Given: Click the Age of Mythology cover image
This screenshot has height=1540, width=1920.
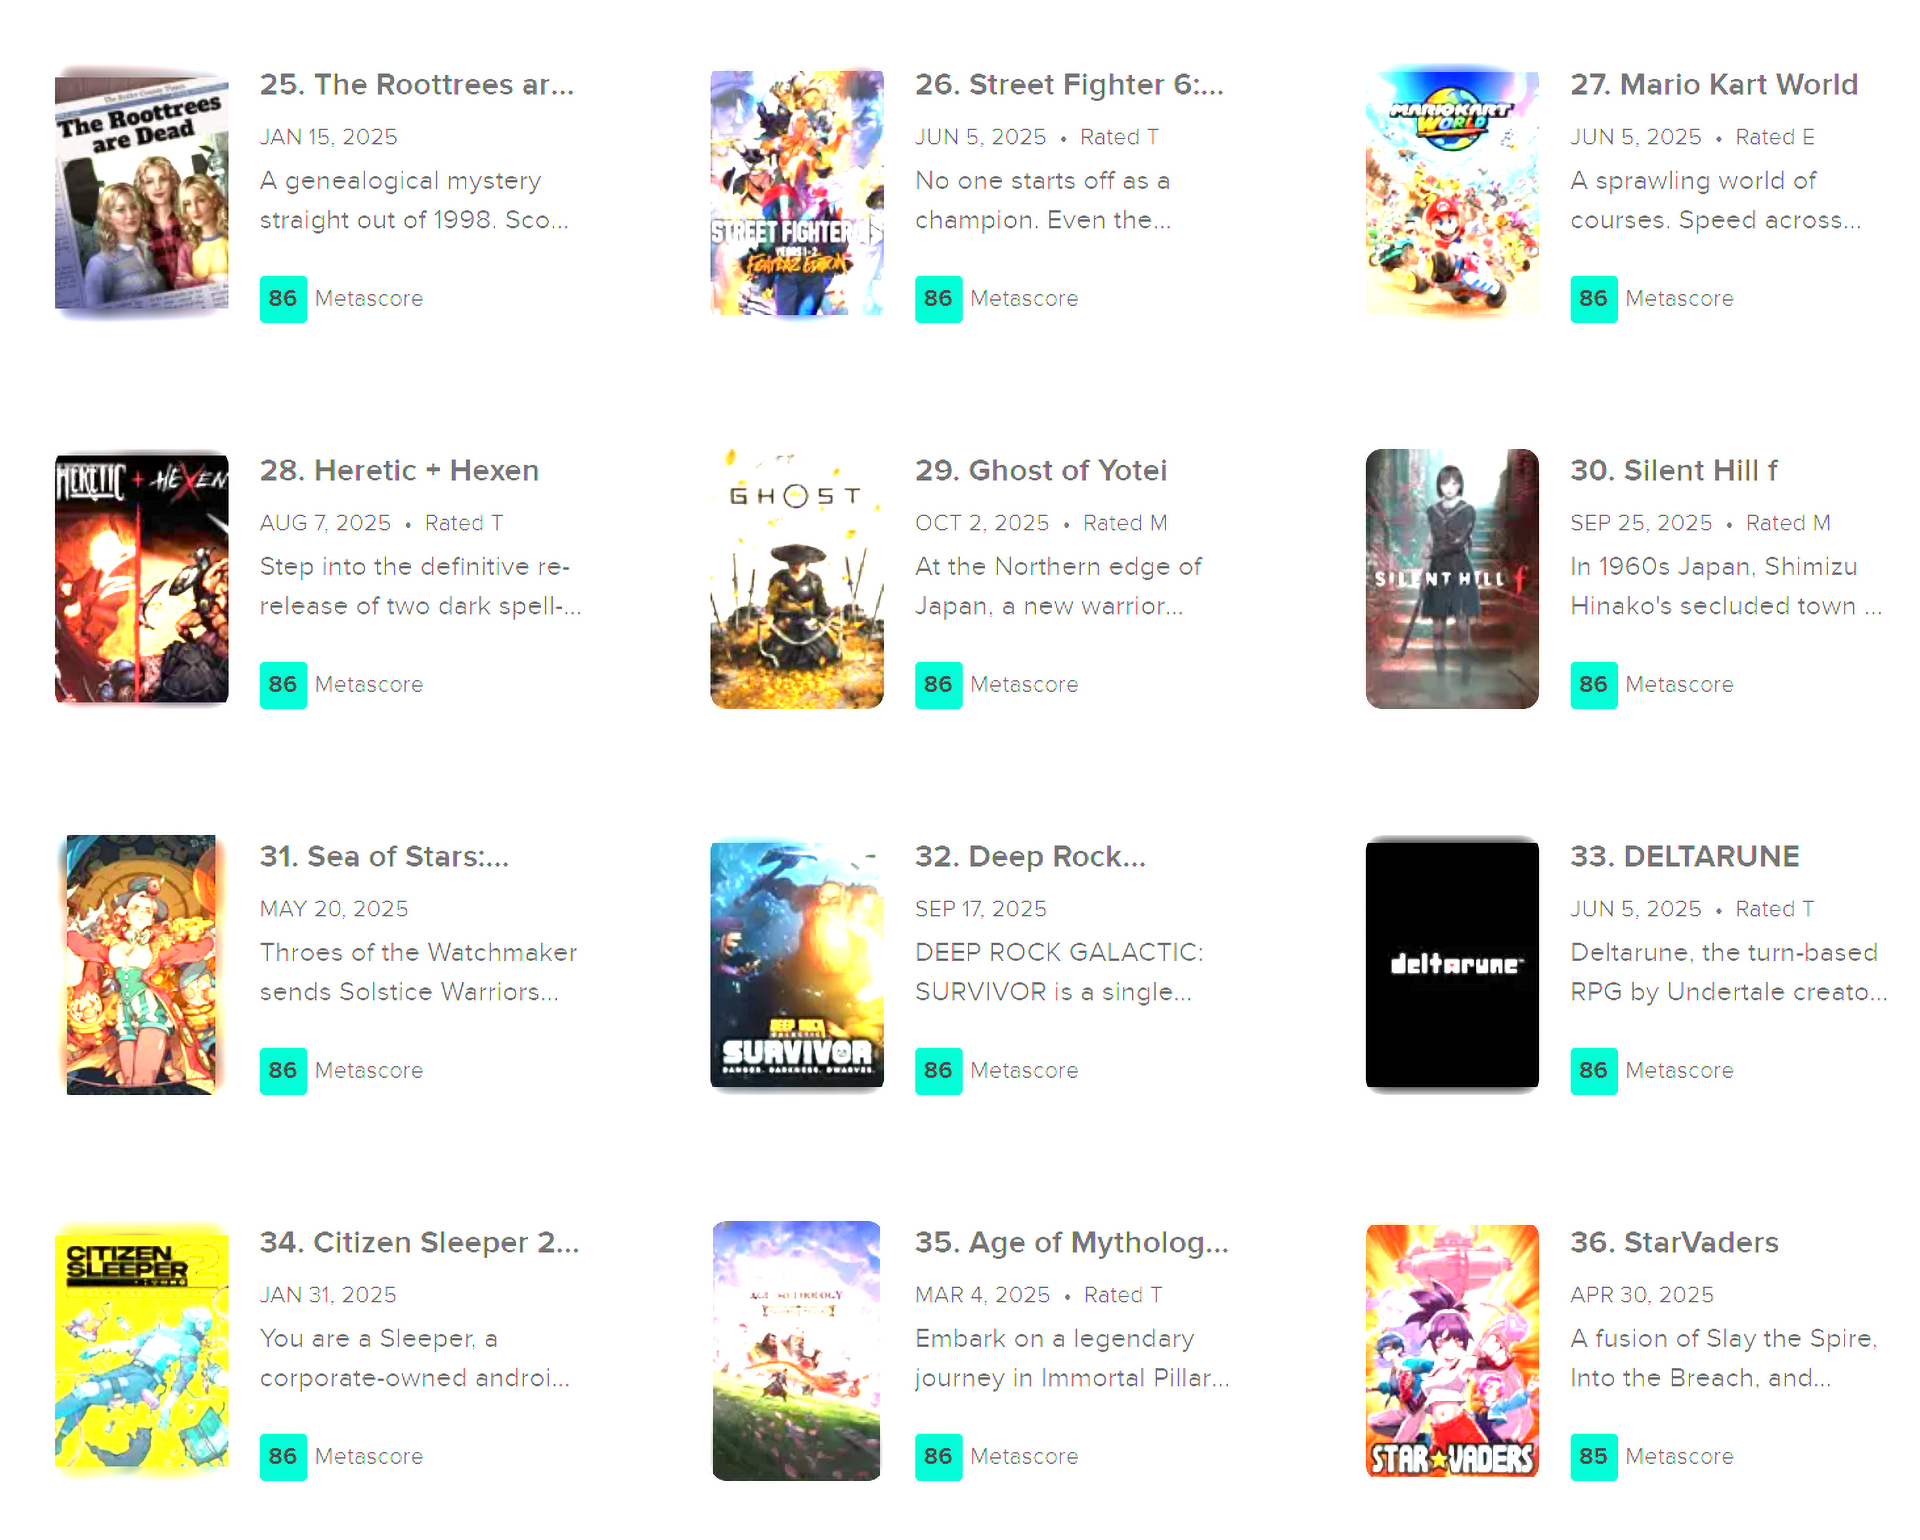Looking at the screenshot, I should pyautogui.click(x=797, y=1351).
